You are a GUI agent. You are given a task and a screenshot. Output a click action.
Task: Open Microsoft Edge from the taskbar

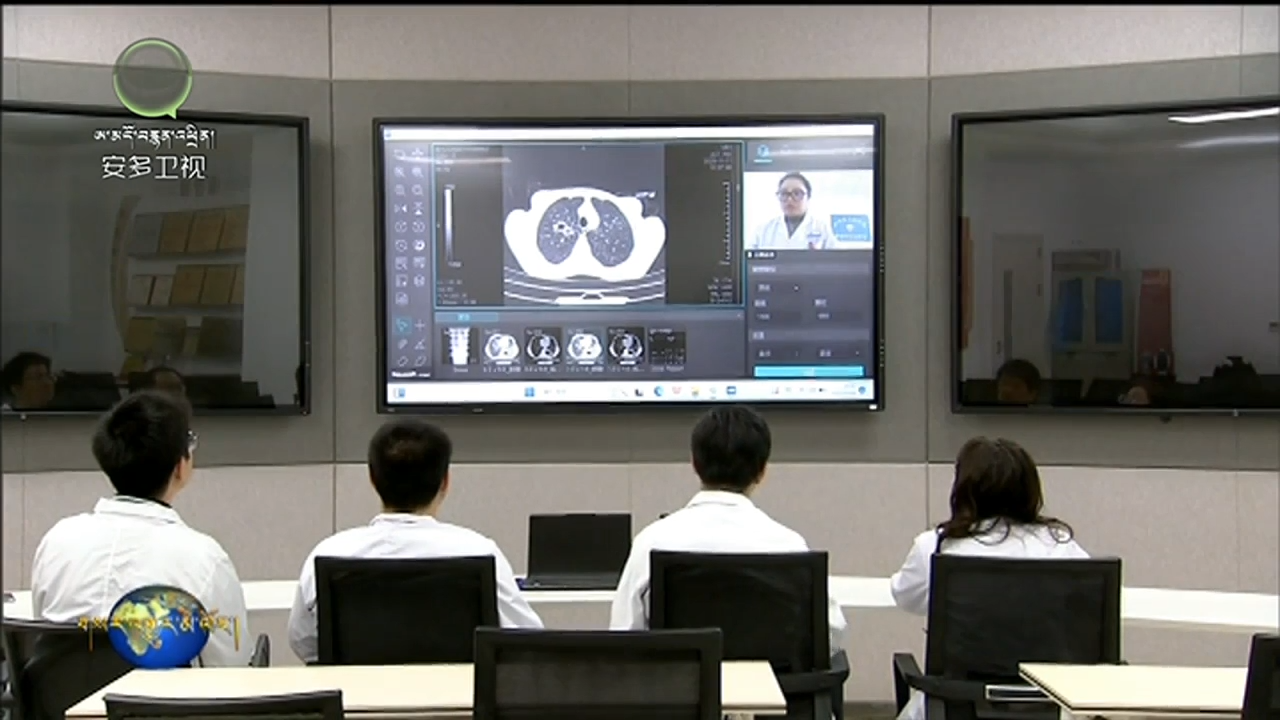(659, 391)
